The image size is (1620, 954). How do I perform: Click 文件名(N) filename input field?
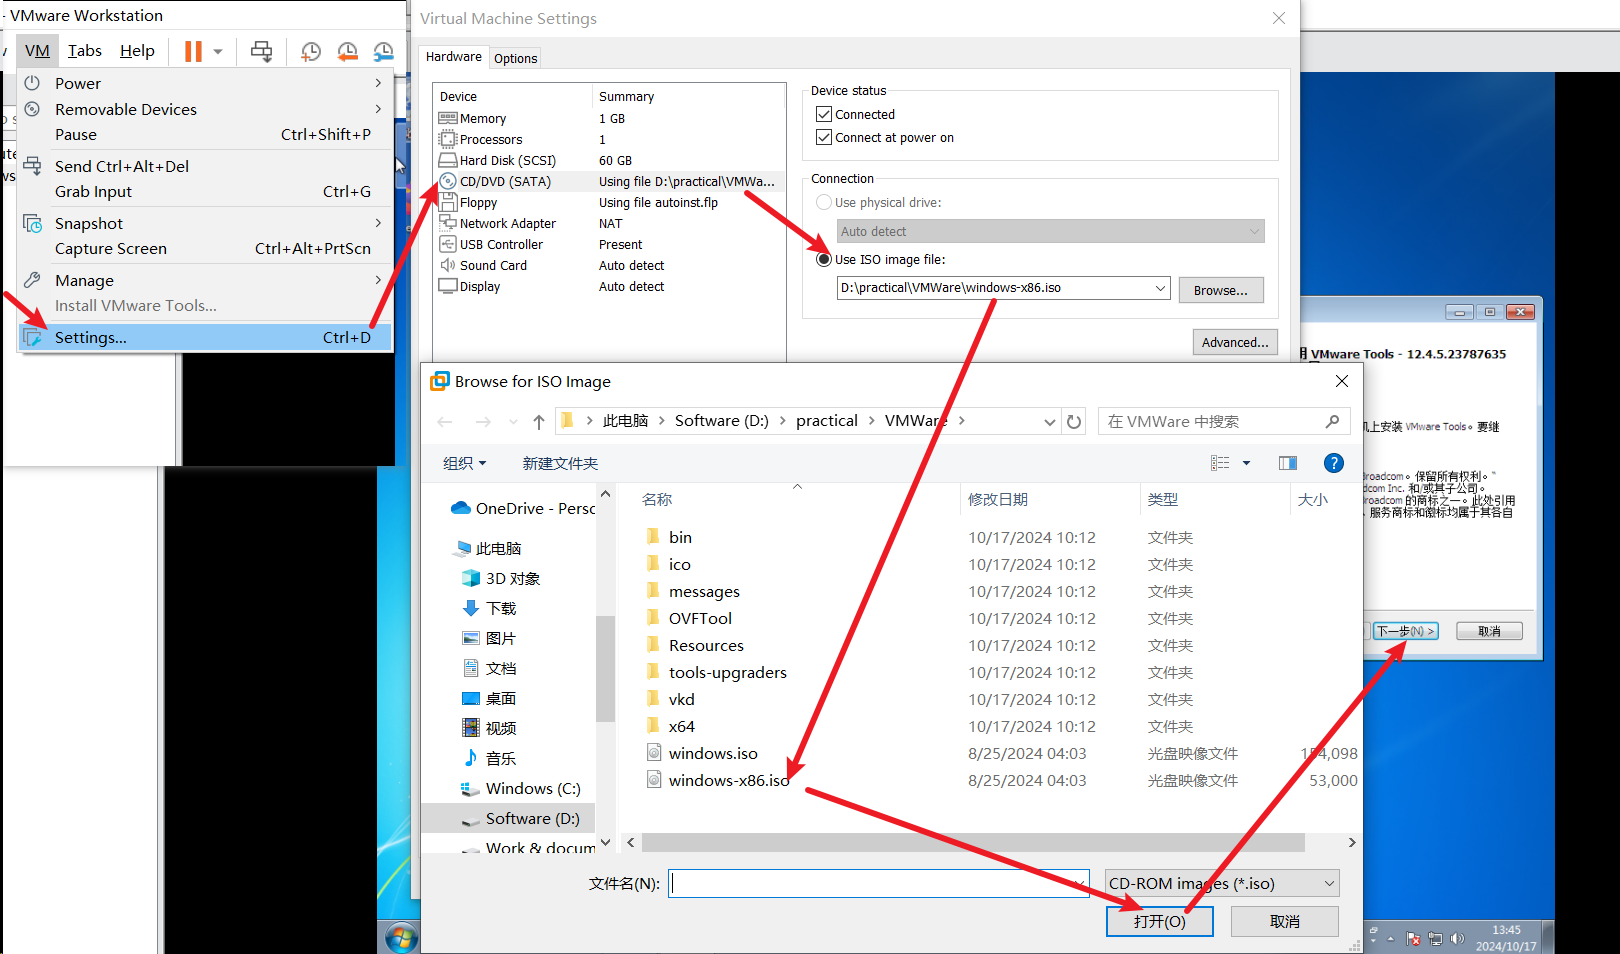pyautogui.click(x=879, y=883)
